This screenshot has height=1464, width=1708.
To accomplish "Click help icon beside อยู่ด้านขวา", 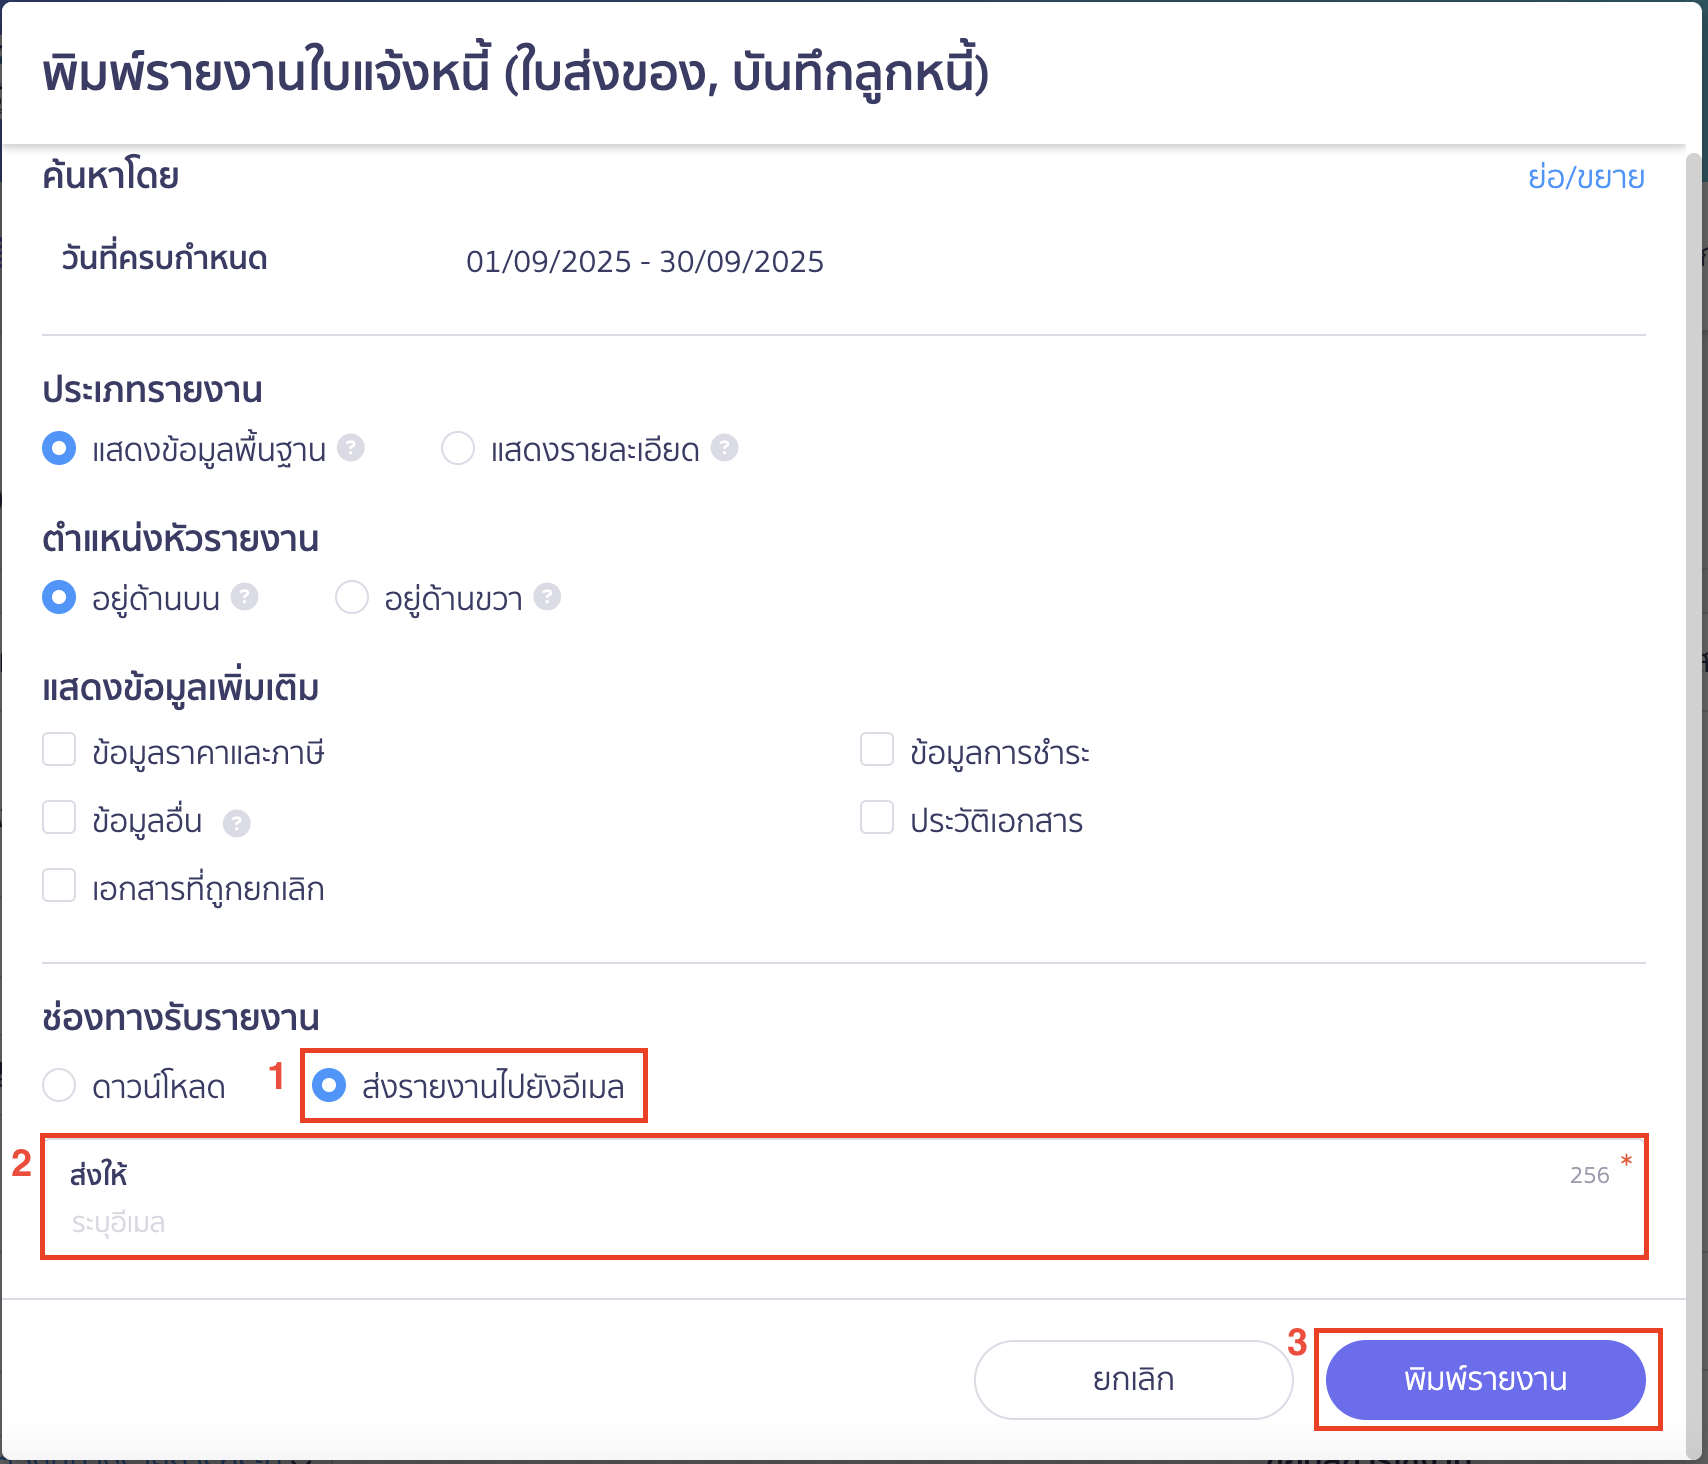I will pos(548,597).
